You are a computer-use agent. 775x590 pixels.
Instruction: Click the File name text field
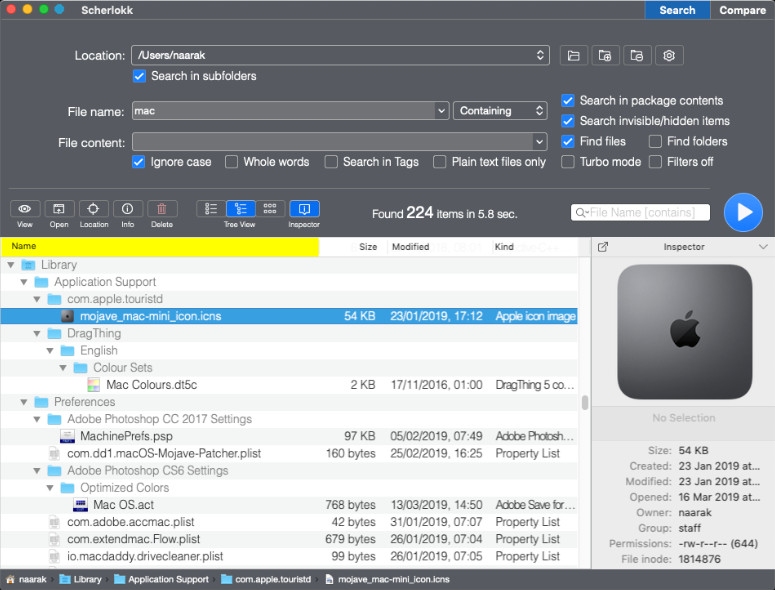click(284, 111)
